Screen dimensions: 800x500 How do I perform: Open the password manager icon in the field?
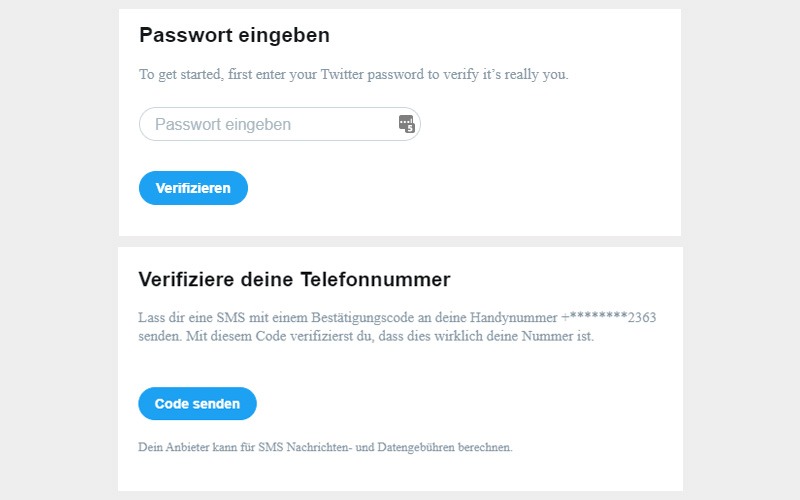pos(407,124)
